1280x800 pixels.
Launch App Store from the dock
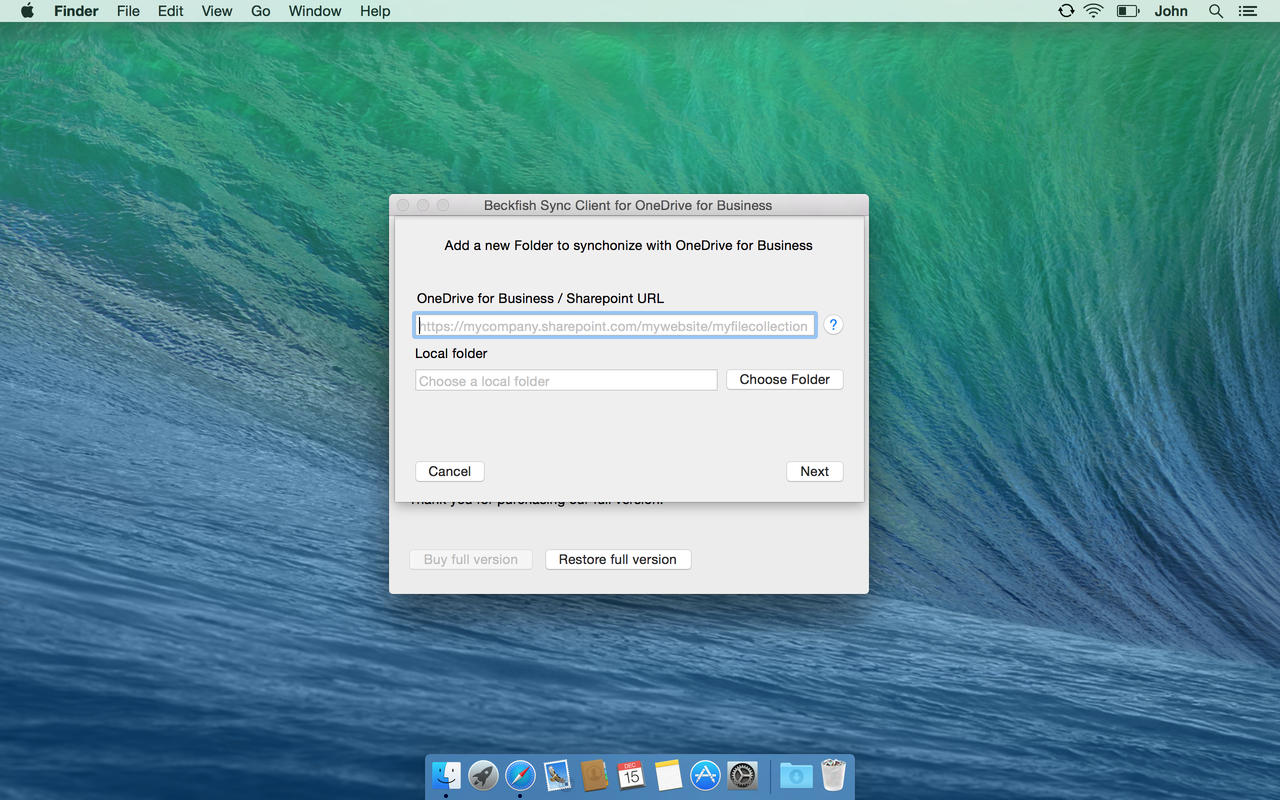[x=705, y=775]
